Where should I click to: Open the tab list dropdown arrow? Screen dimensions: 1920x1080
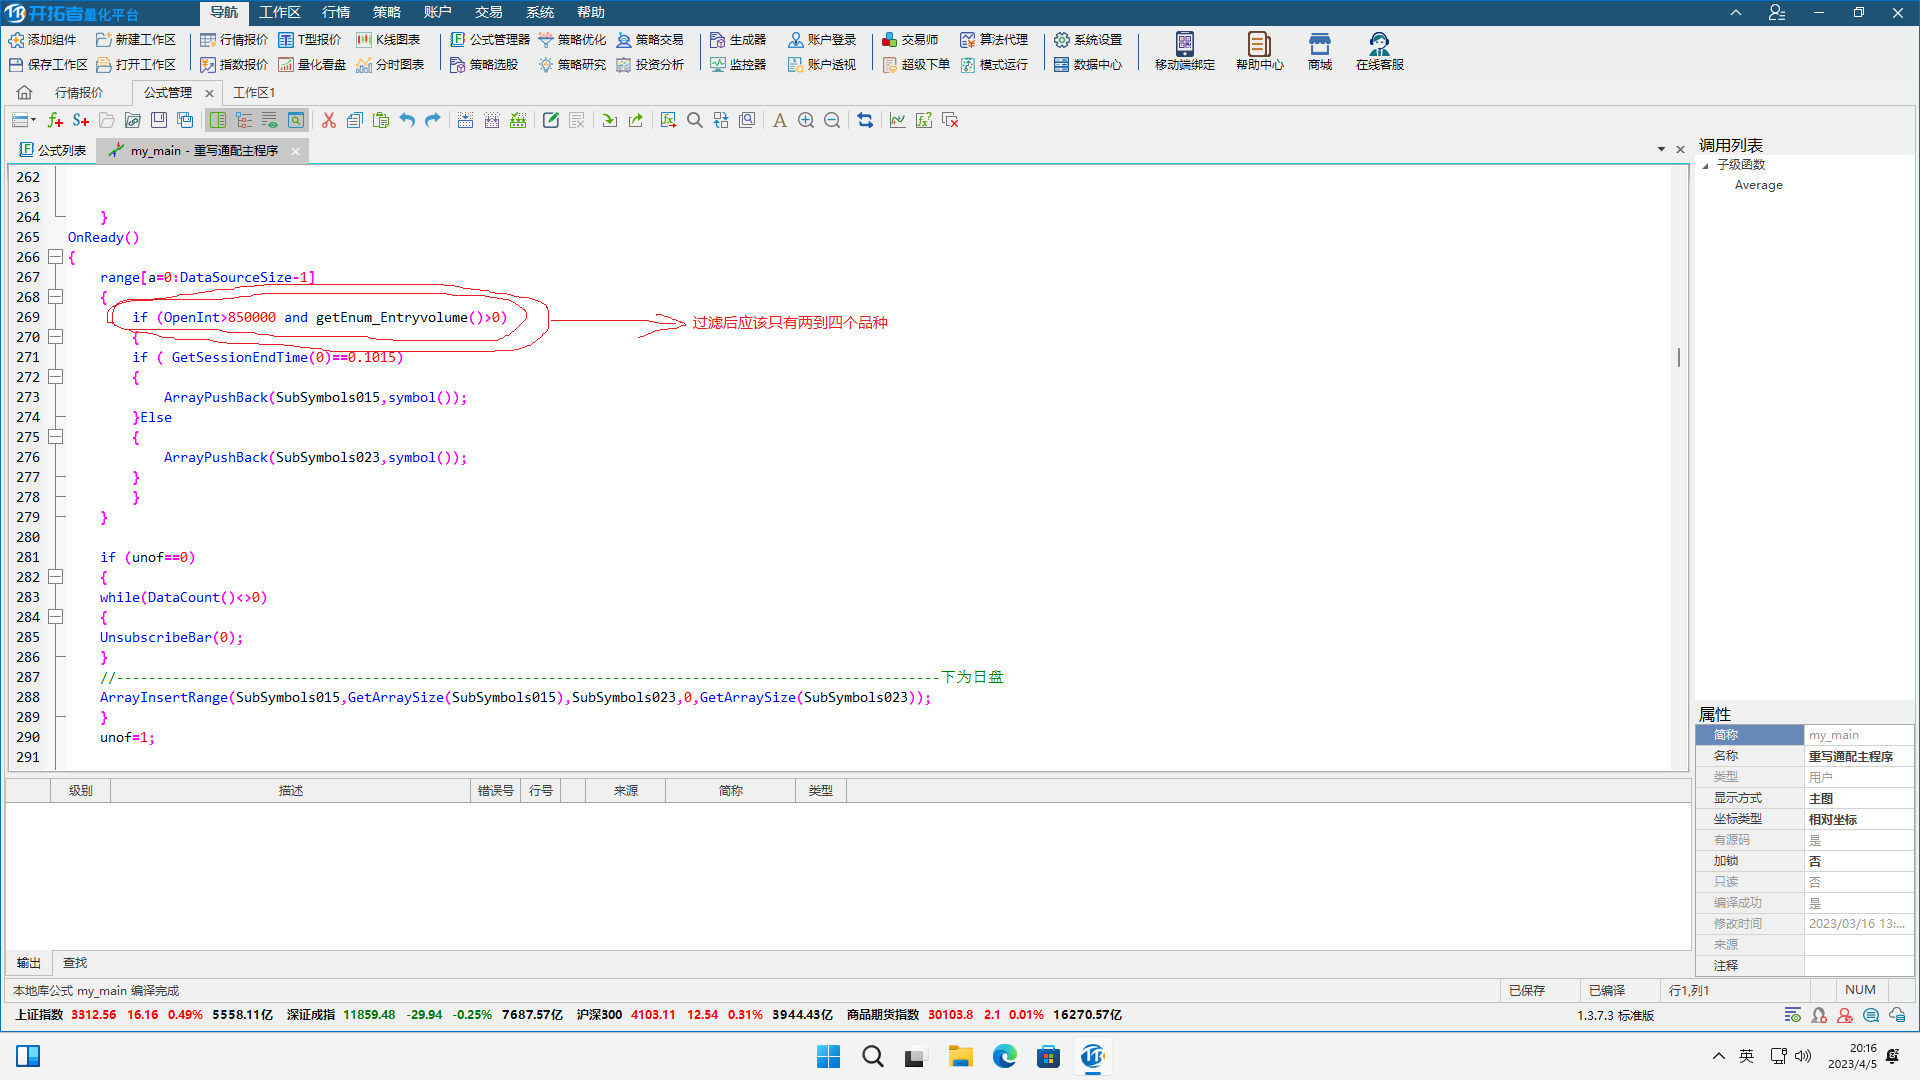coord(1661,149)
